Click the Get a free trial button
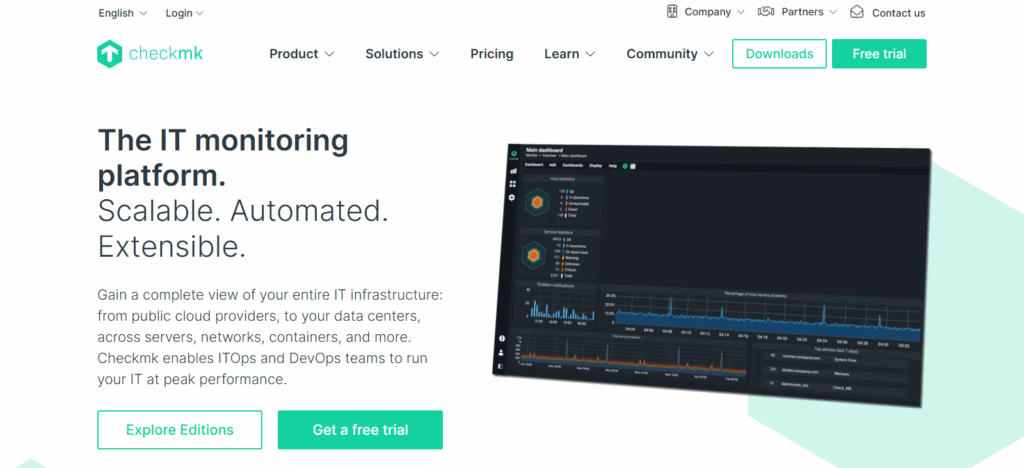Image resolution: width=1024 pixels, height=468 pixels. pyautogui.click(x=360, y=430)
